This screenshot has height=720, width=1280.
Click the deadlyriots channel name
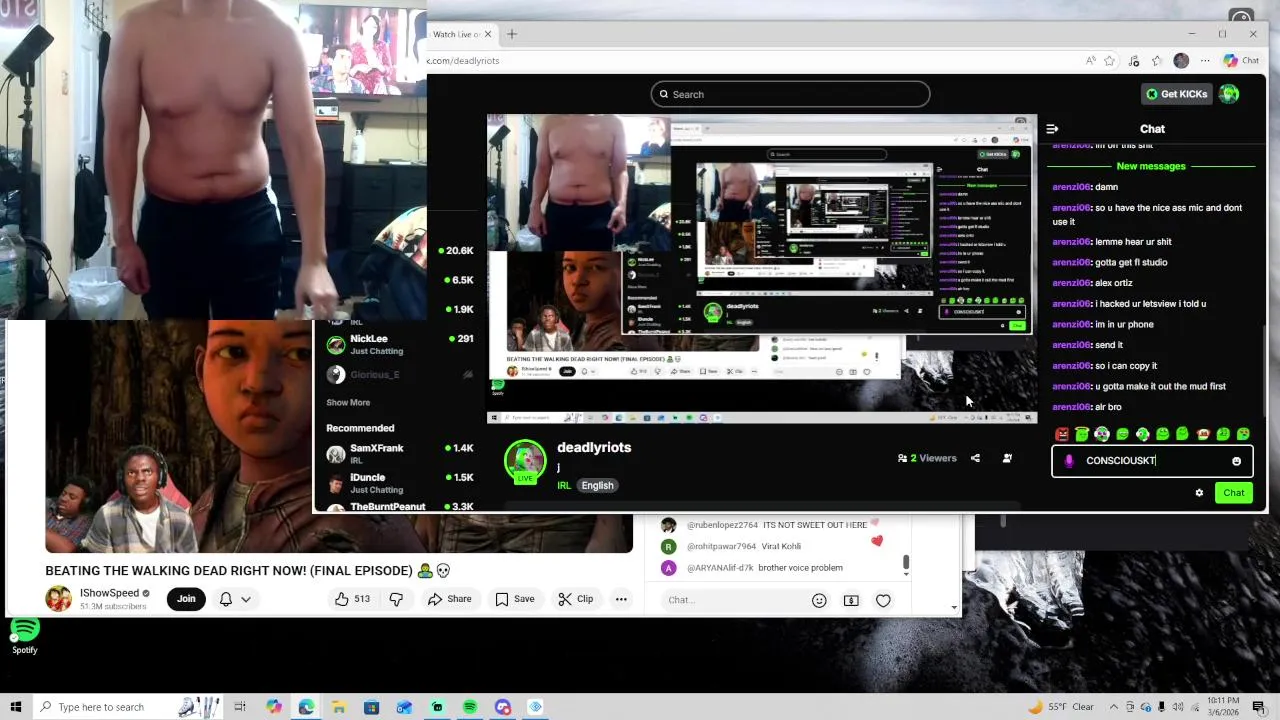pos(594,447)
